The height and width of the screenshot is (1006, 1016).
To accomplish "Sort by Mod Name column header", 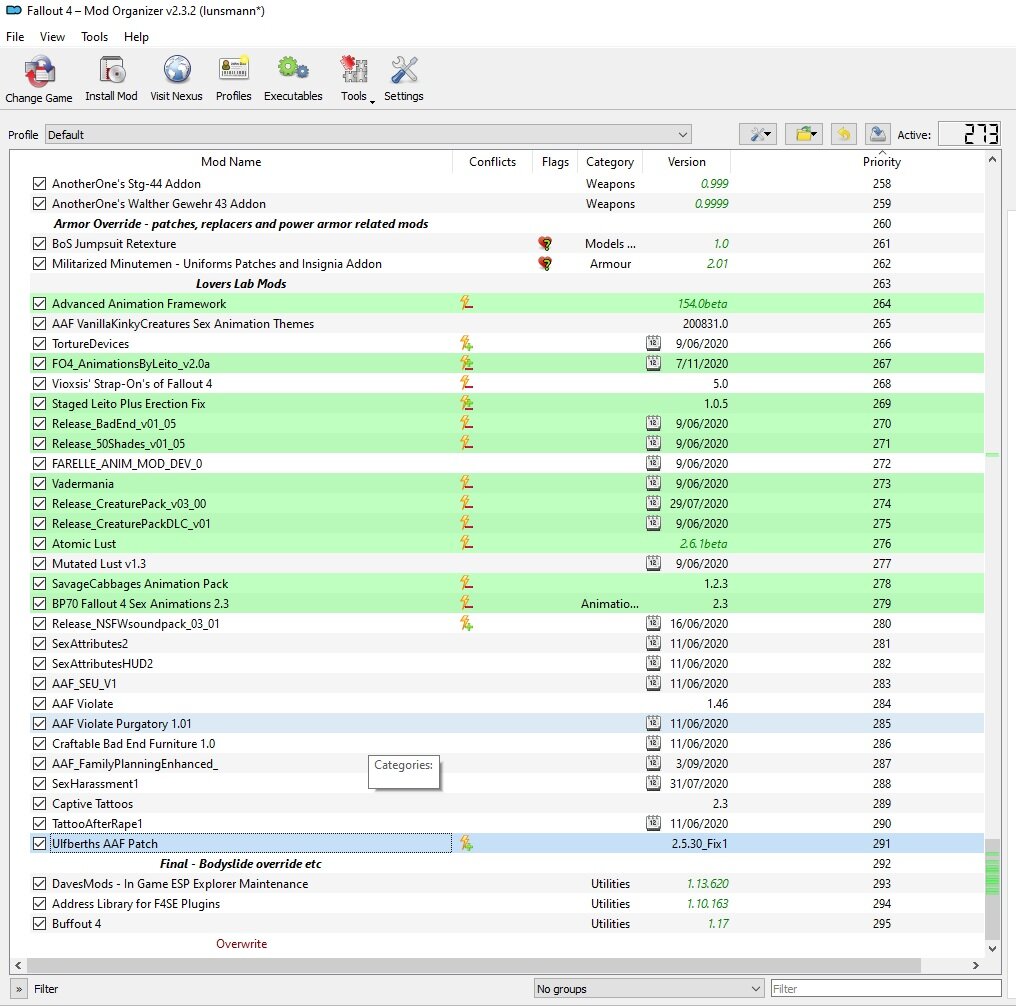I will click(x=231, y=162).
